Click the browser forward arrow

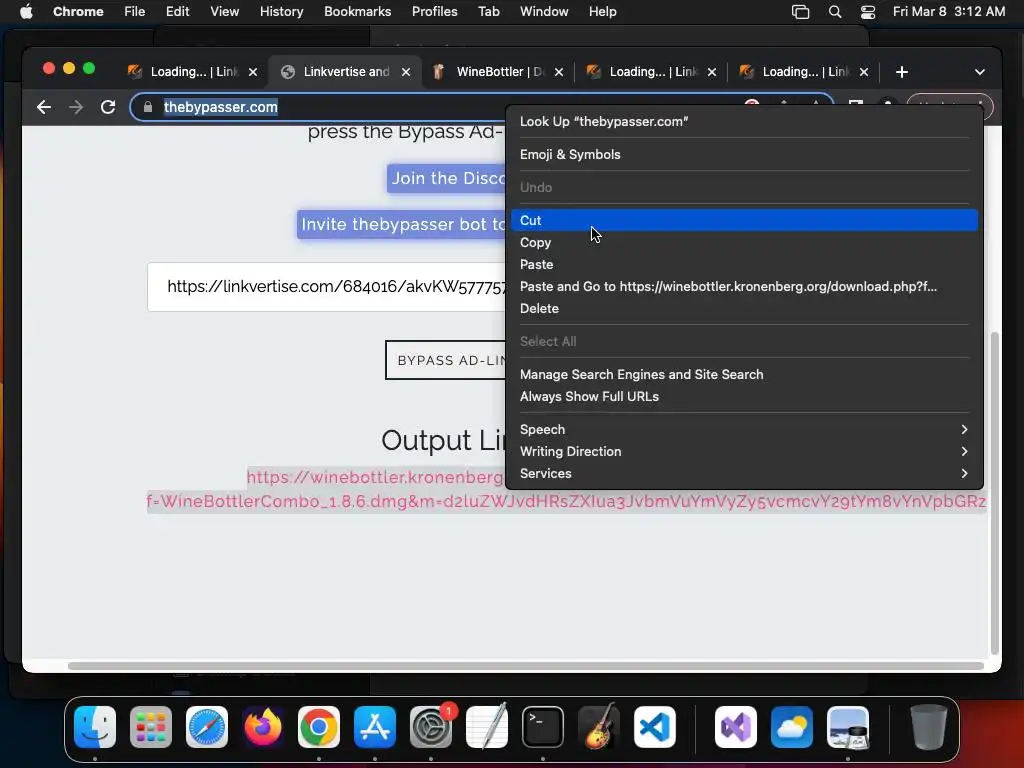coord(76,107)
